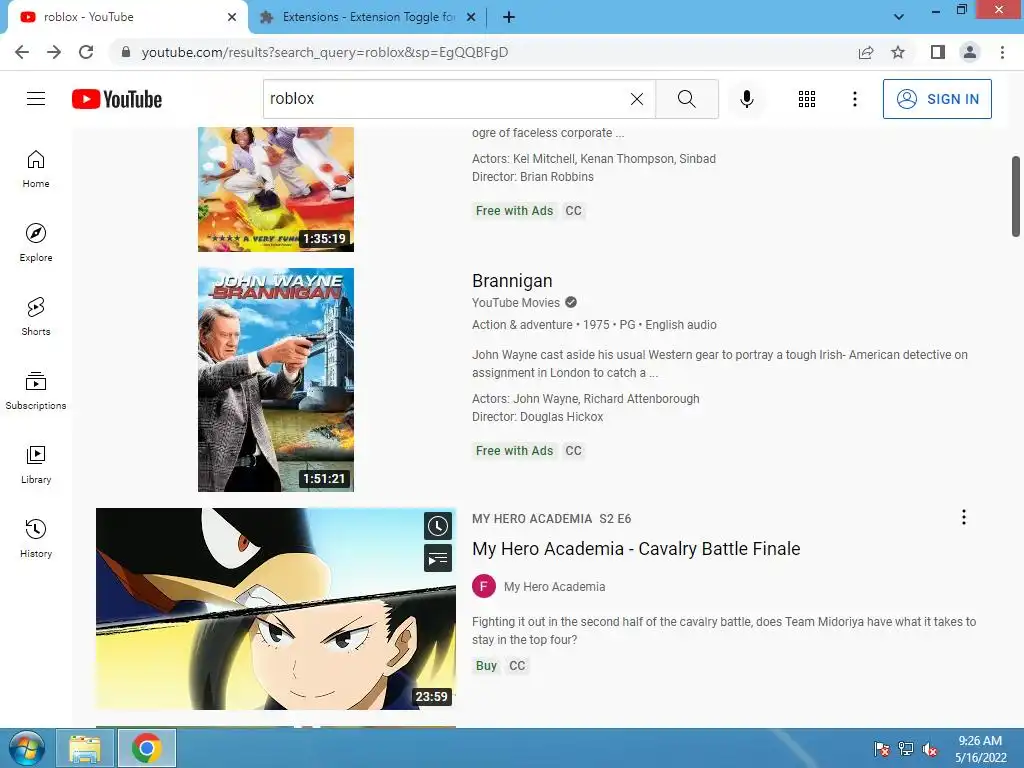The width and height of the screenshot is (1024, 768).
Task: Open the My Hero Academia channel name
Action: pos(554,586)
